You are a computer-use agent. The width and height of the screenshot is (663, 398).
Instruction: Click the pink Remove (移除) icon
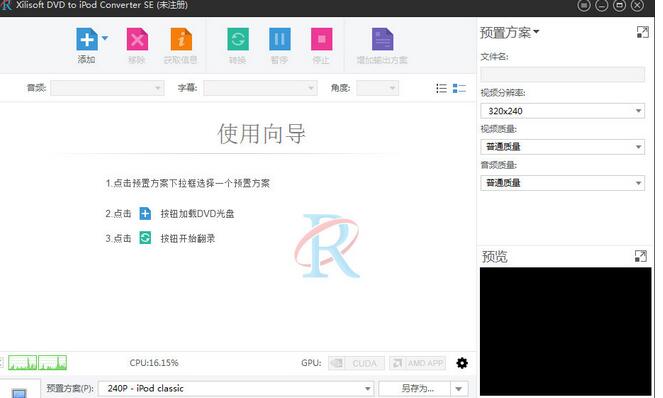[137, 39]
